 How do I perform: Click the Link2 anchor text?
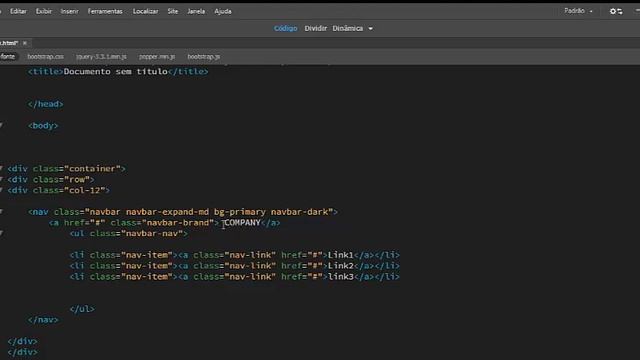[x=340, y=266]
